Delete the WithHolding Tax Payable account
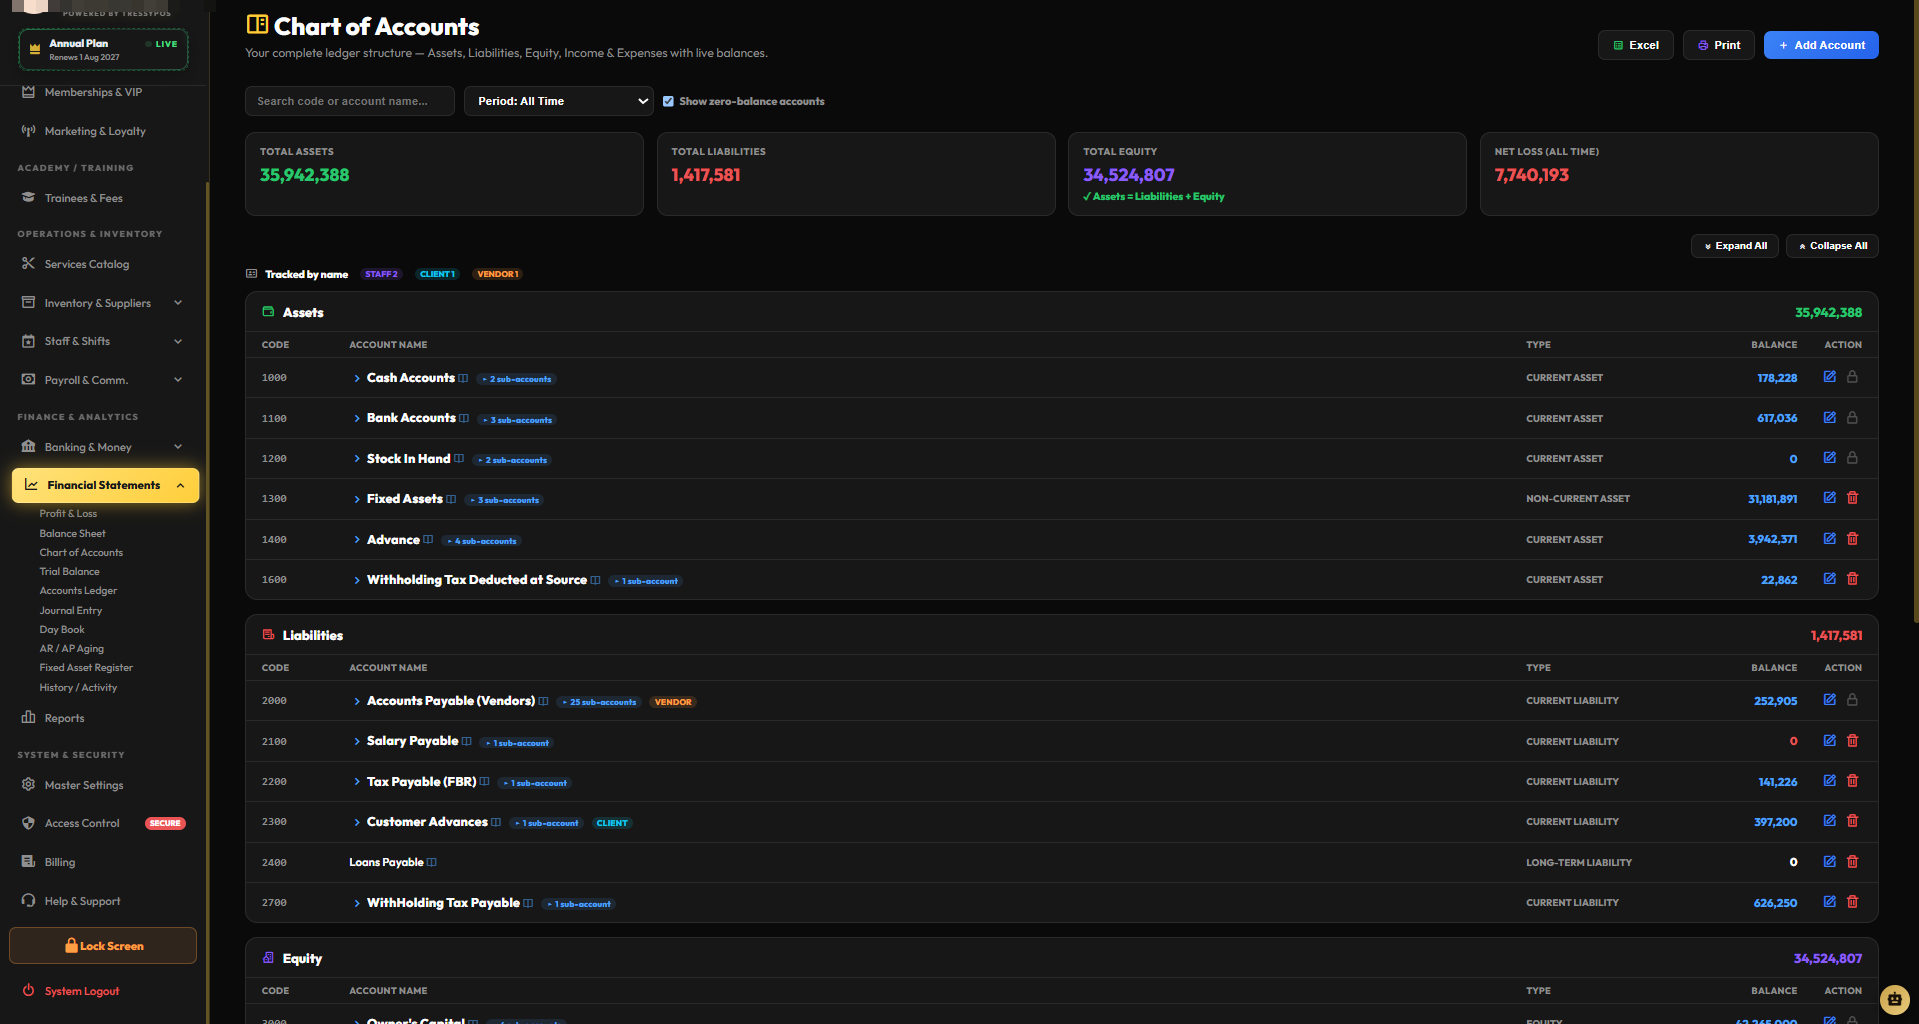1919x1024 pixels. [1852, 902]
